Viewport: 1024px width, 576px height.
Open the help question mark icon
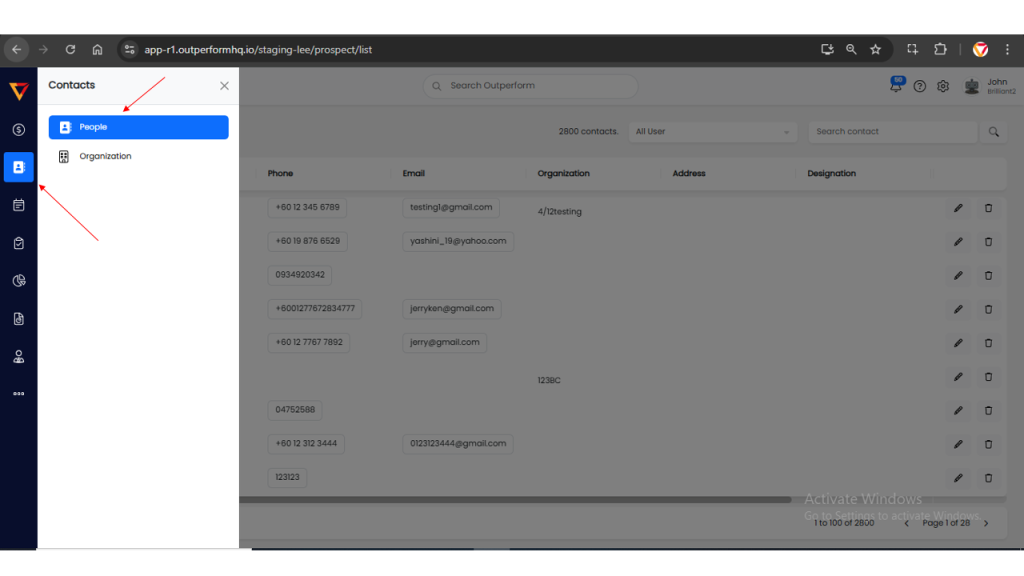(920, 86)
